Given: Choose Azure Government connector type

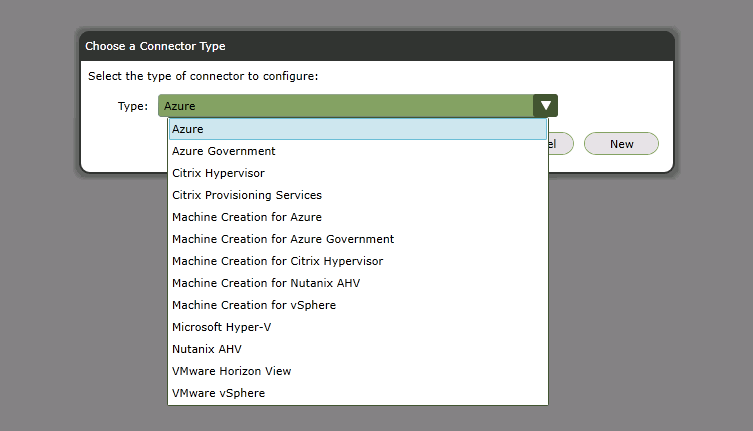Looking at the screenshot, I should [x=224, y=151].
